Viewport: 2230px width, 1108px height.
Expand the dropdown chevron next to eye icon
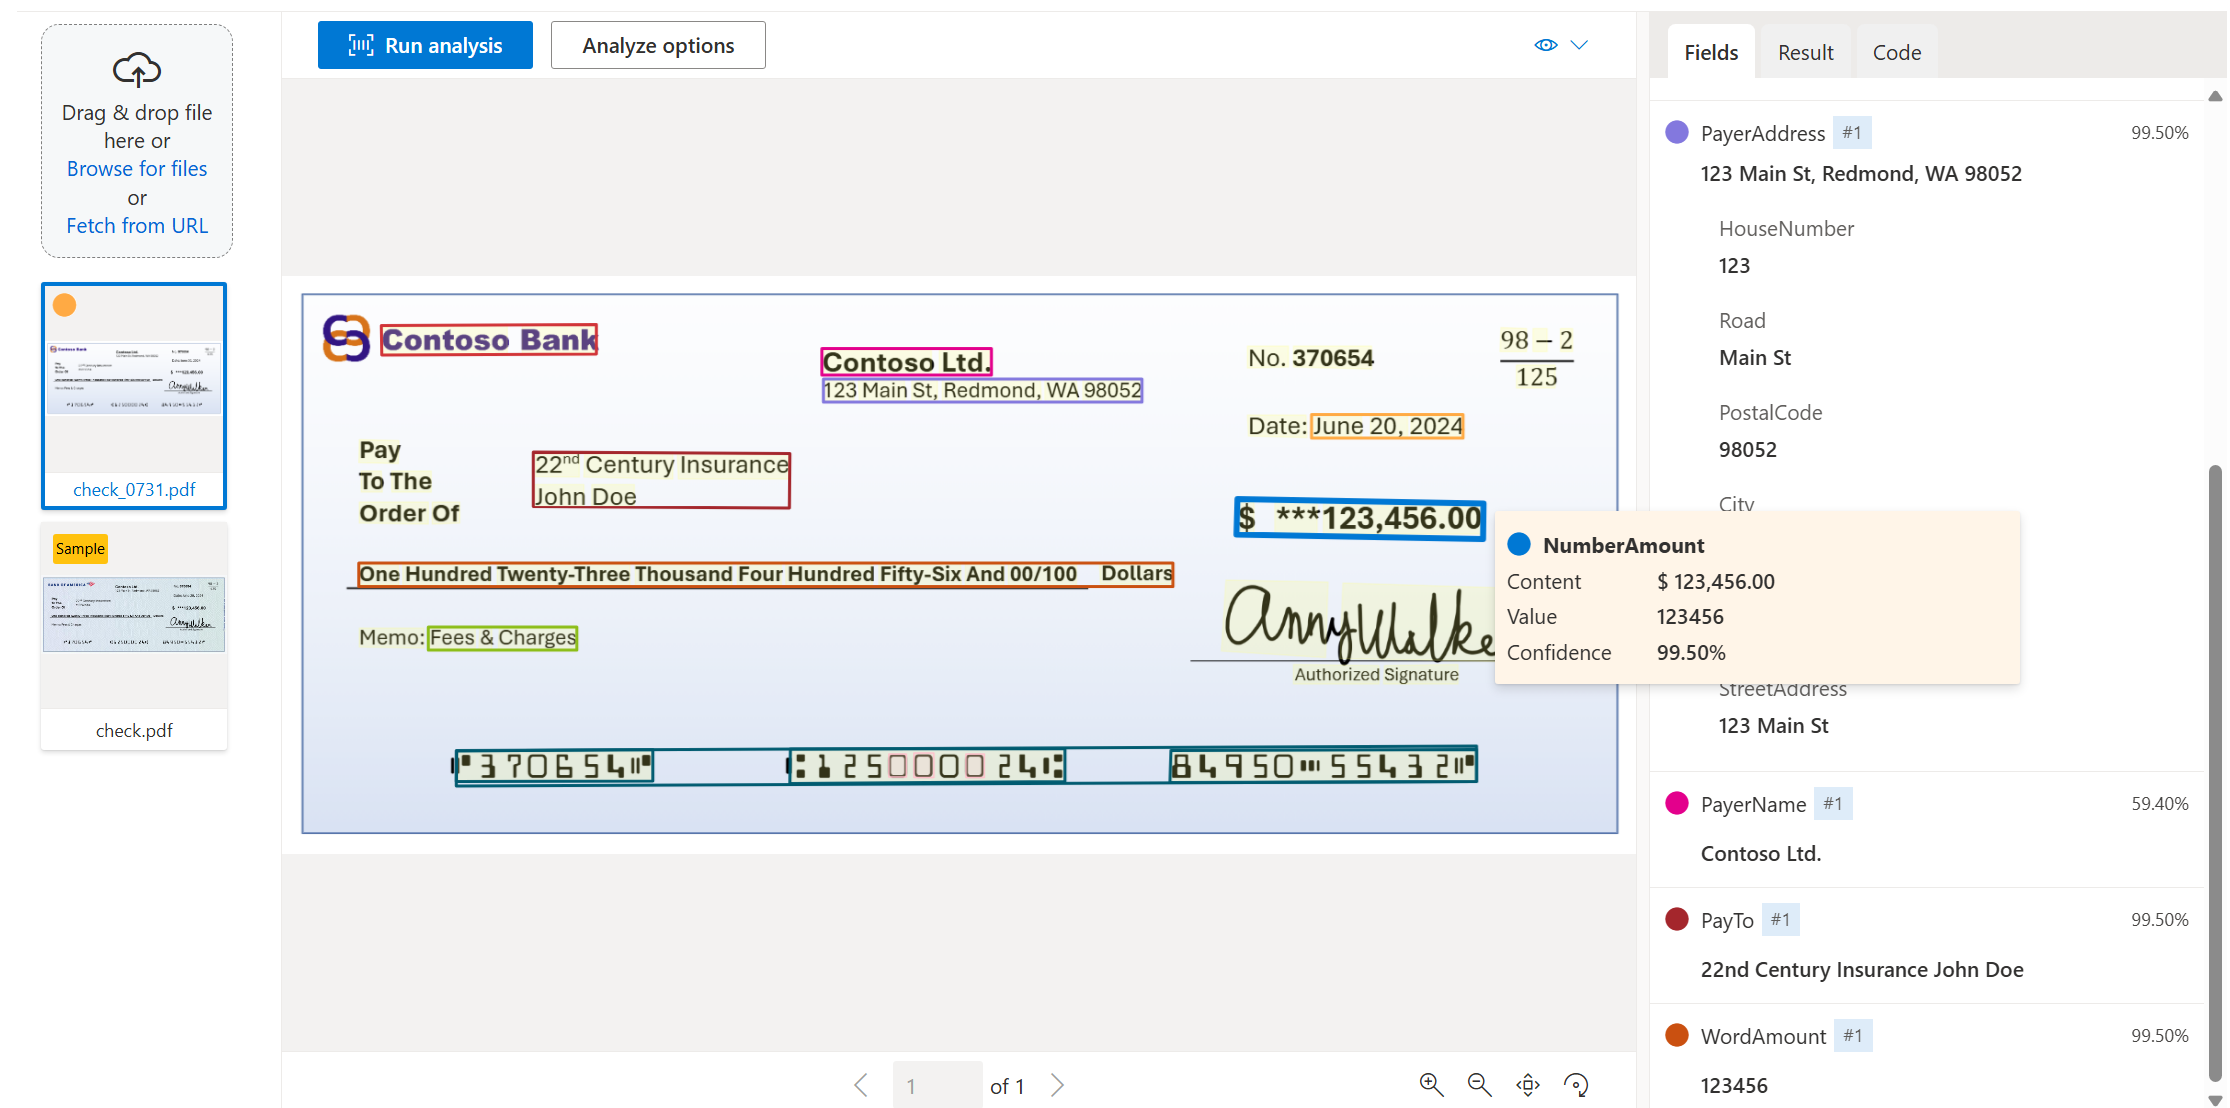[x=1579, y=46]
